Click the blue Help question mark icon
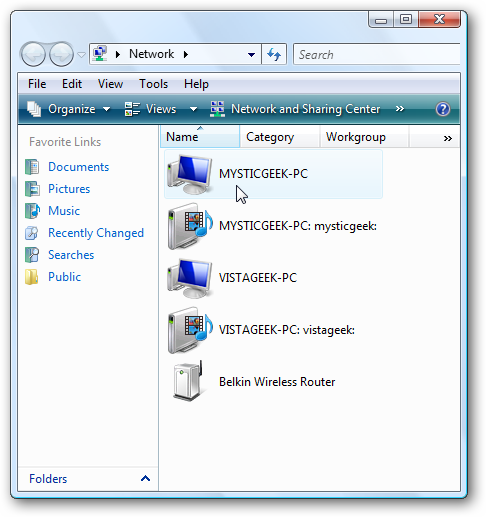The image size is (486, 517). click(x=443, y=109)
